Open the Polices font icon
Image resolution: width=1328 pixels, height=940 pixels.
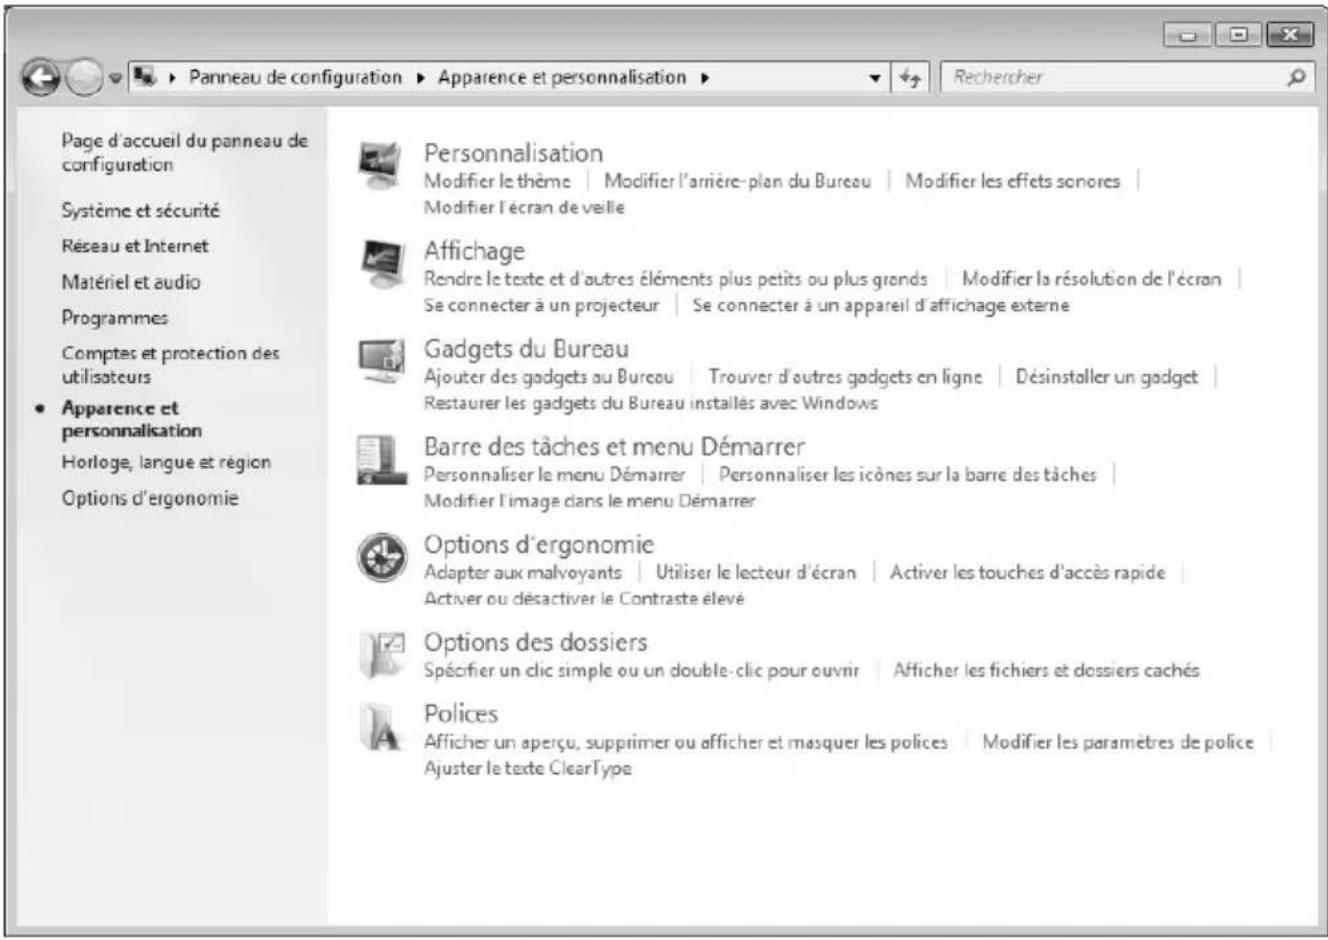coord(381,727)
